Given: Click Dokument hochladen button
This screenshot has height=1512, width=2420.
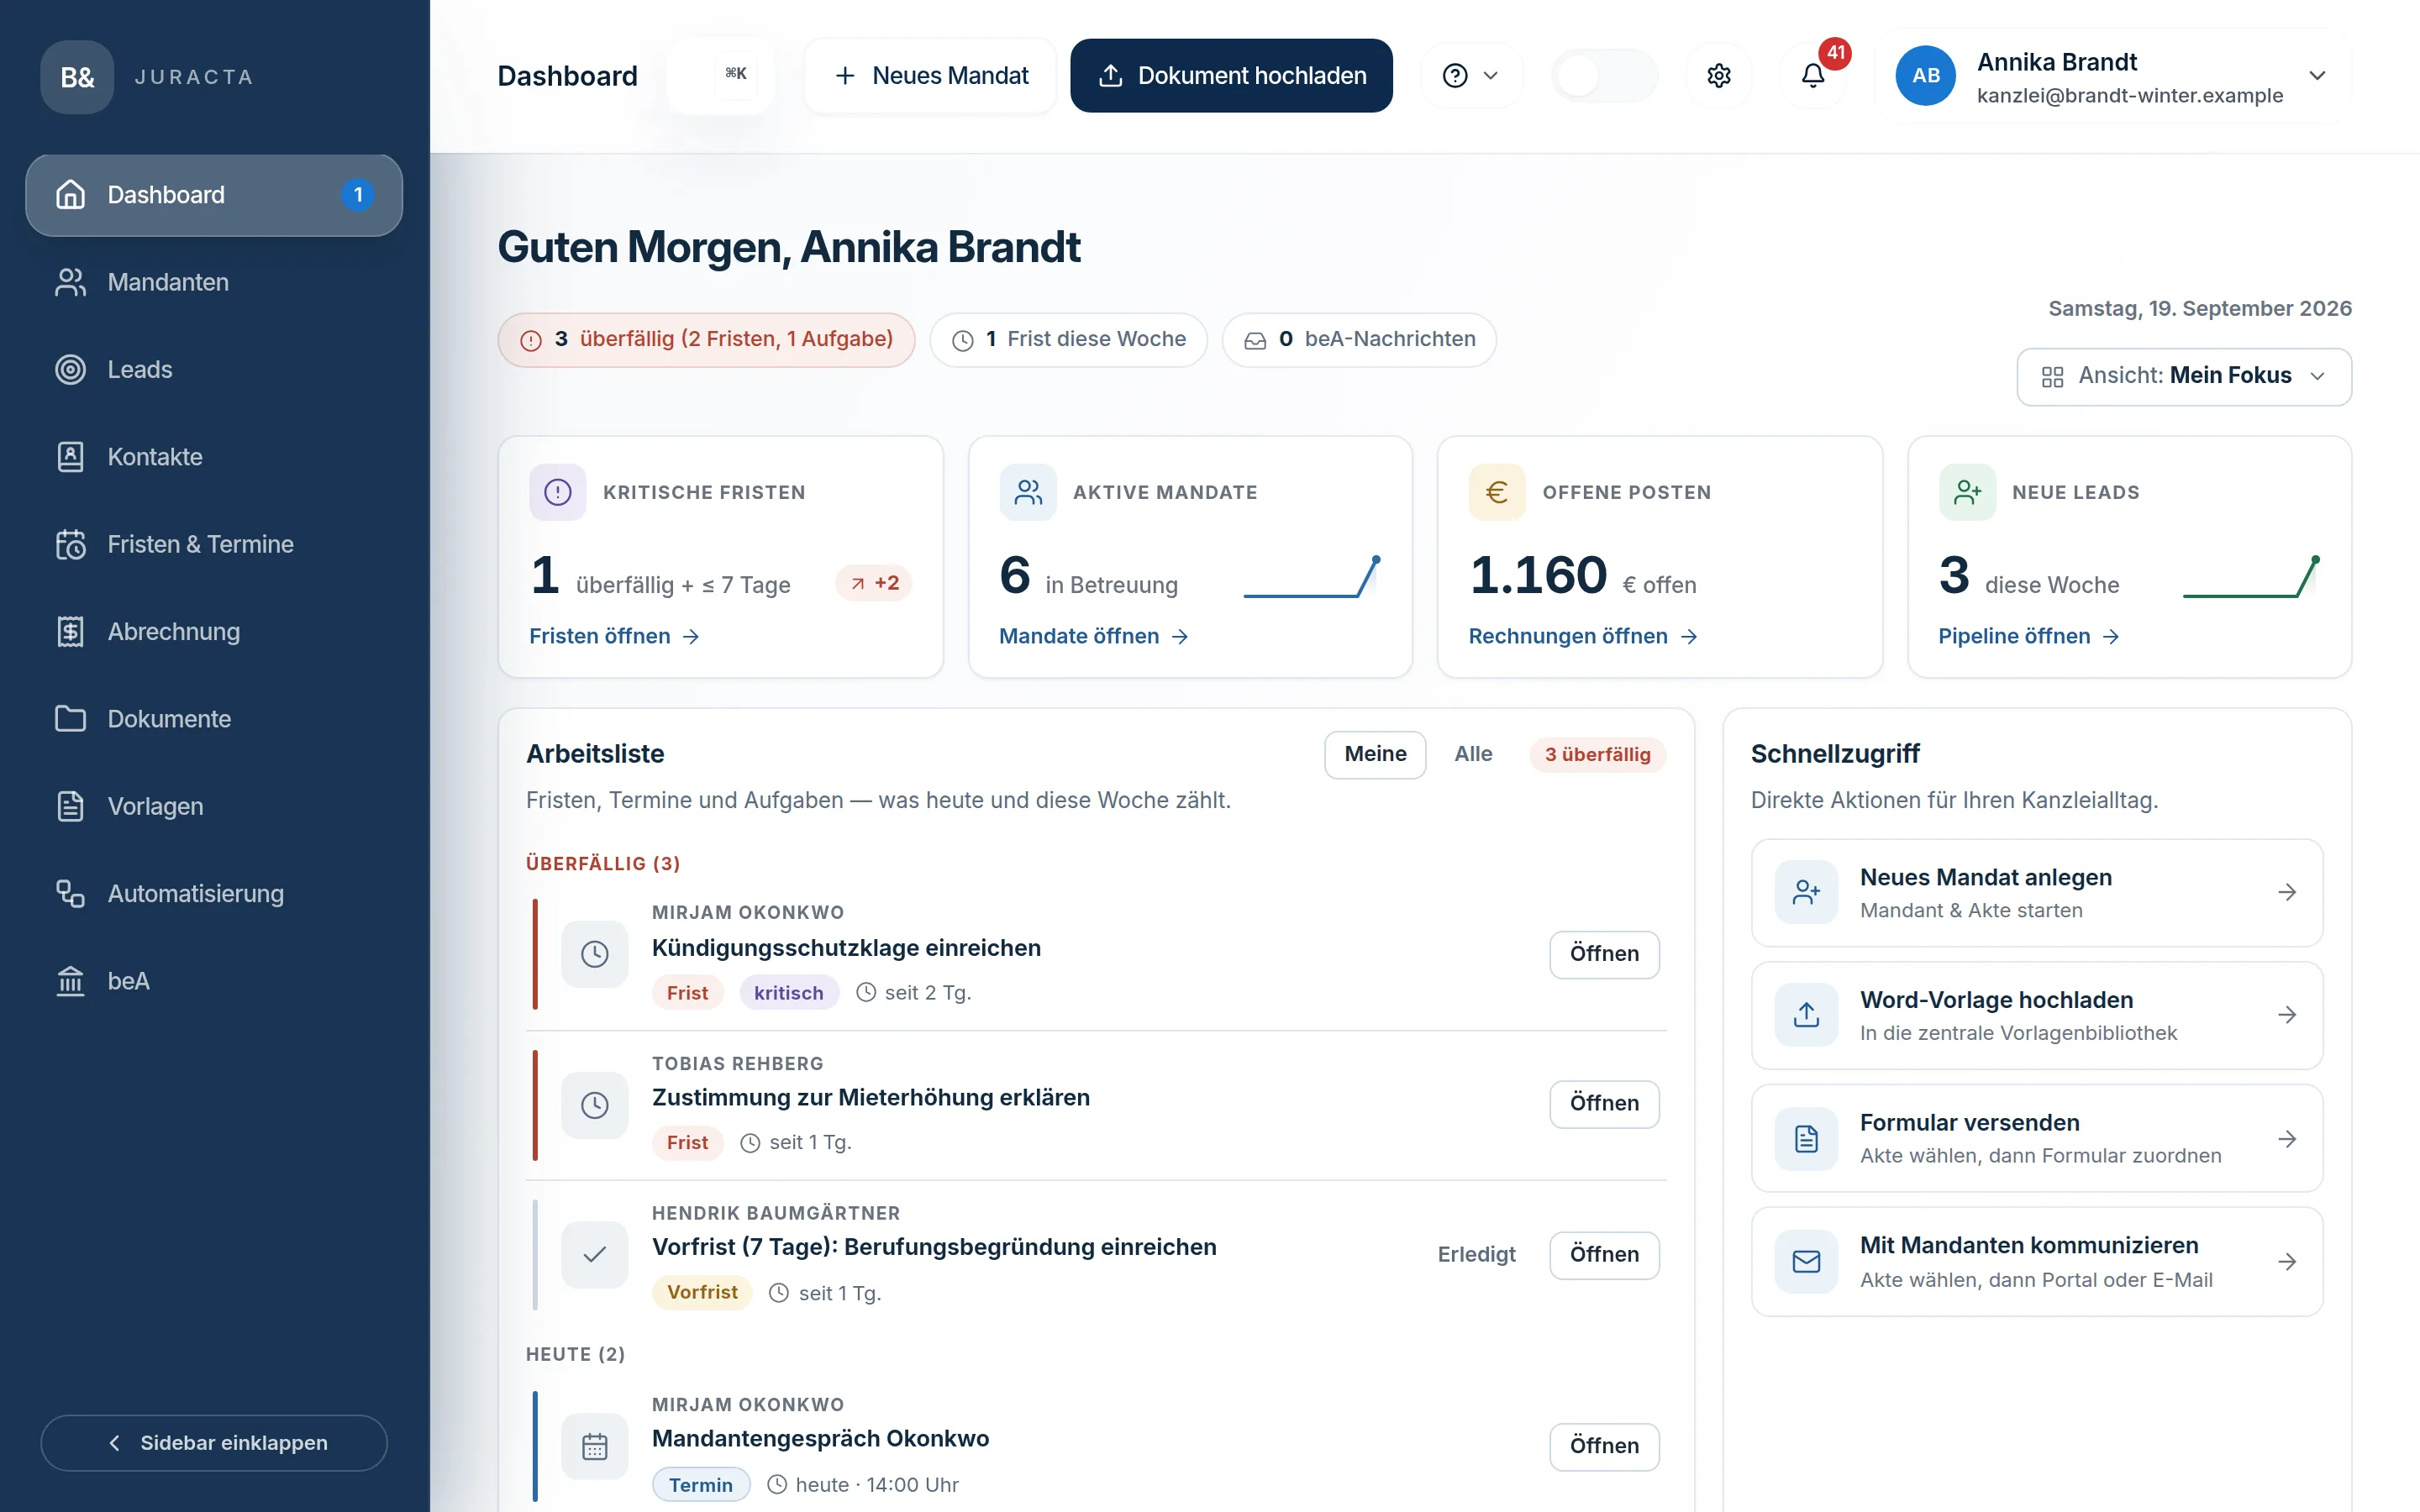Looking at the screenshot, I should point(1231,76).
